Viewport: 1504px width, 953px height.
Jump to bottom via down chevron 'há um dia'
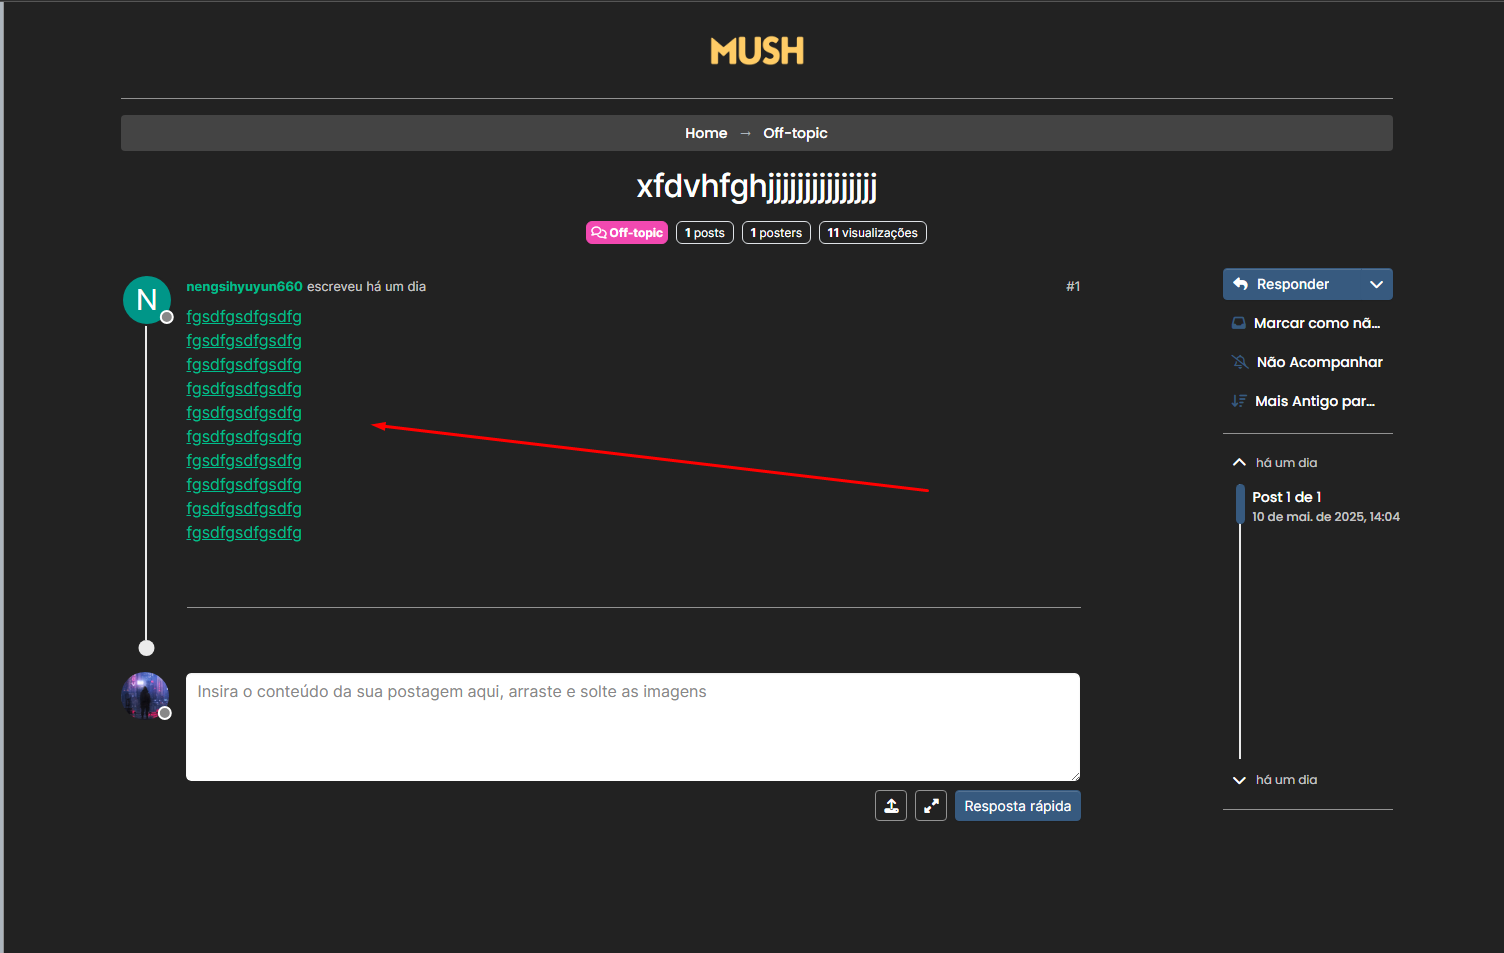tap(1276, 780)
